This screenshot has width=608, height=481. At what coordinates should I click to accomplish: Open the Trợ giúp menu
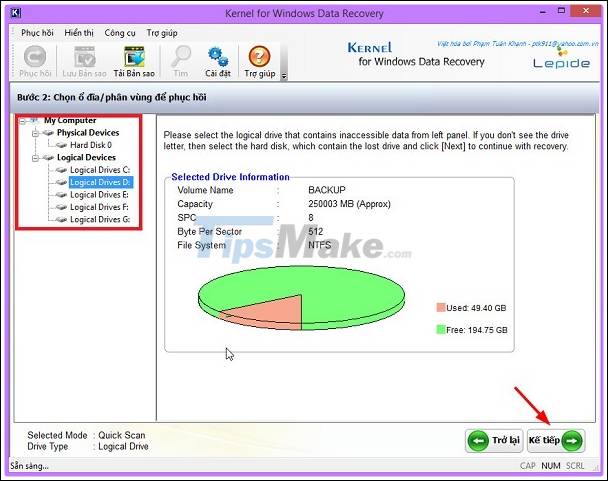click(x=162, y=33)
